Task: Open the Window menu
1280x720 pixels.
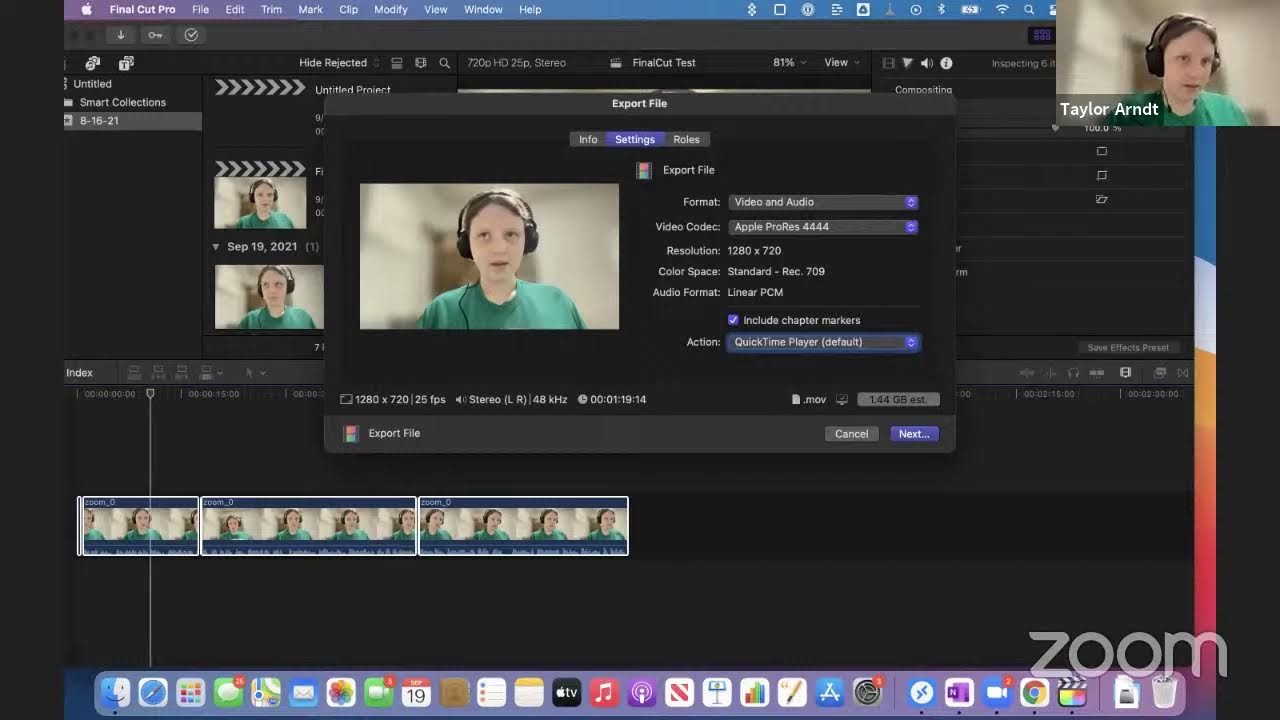Action: (x=483, y=9)
